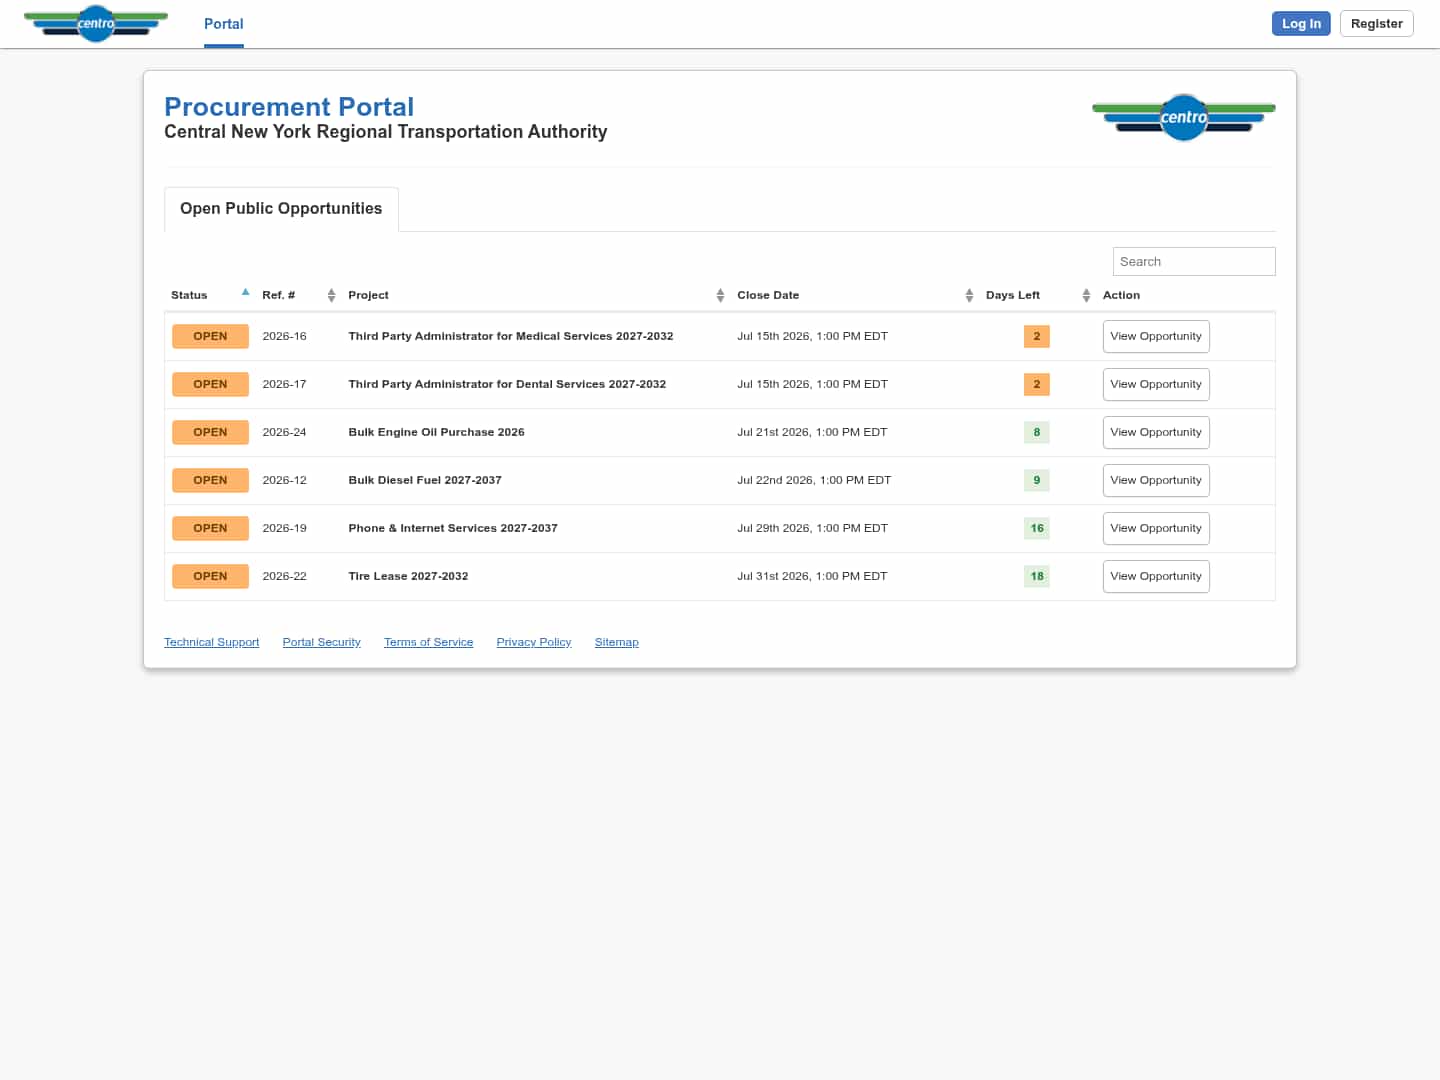This screenshot has height=1080, width=1440.
Task: Click the 18 days left badge for Tire Lease
Action: pos(1037,576)
